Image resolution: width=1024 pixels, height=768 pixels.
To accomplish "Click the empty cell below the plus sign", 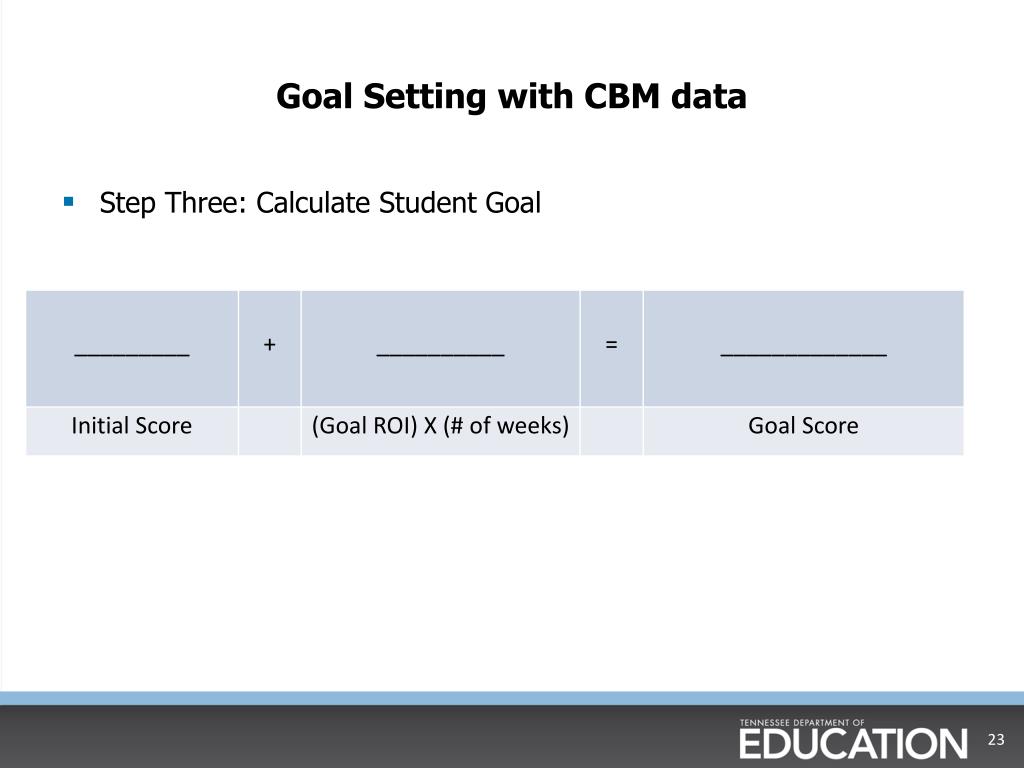I will pos(270,431).
